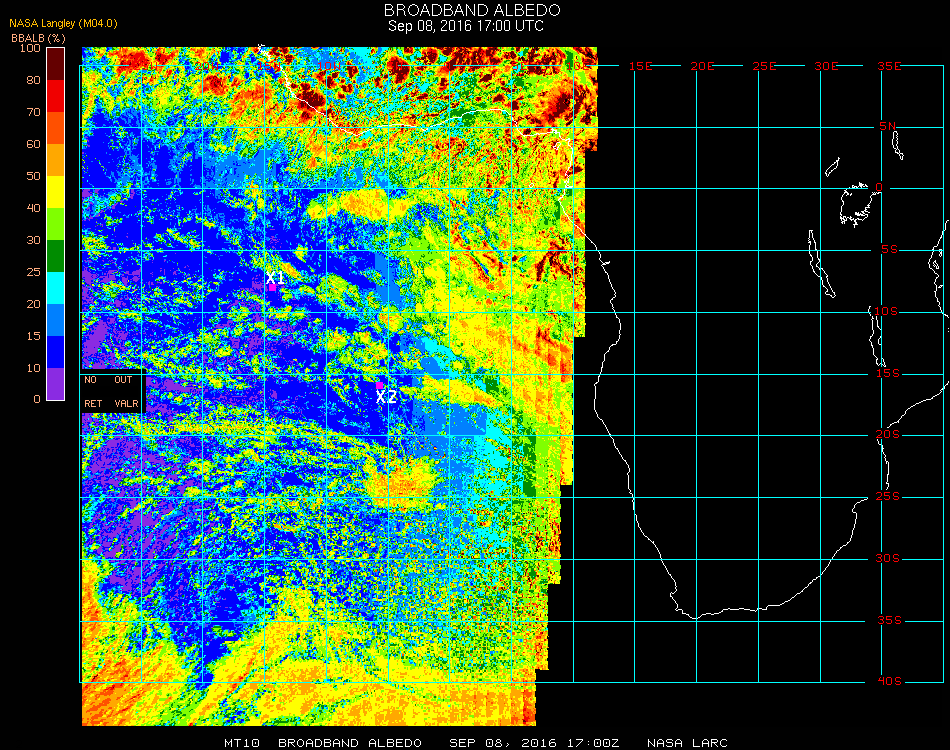950x750 pixels.
Task: Click the legend tick value 50
Action: pos(33,176)
